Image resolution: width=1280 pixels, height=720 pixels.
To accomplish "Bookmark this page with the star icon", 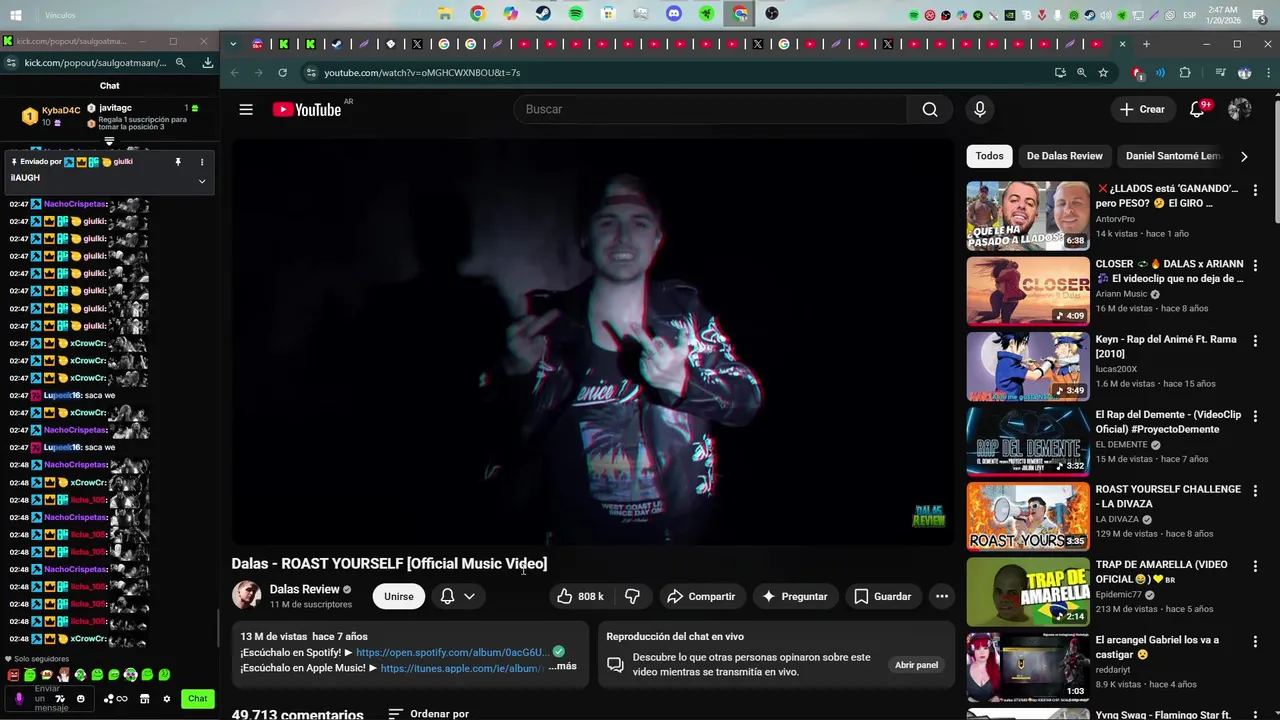I will click(x=1103, y=73).
